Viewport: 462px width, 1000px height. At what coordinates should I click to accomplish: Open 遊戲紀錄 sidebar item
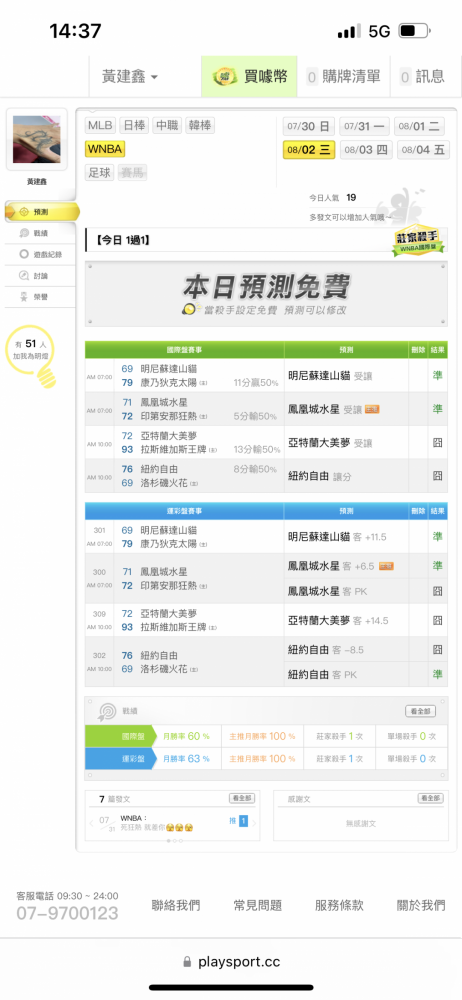click(40, 254)
